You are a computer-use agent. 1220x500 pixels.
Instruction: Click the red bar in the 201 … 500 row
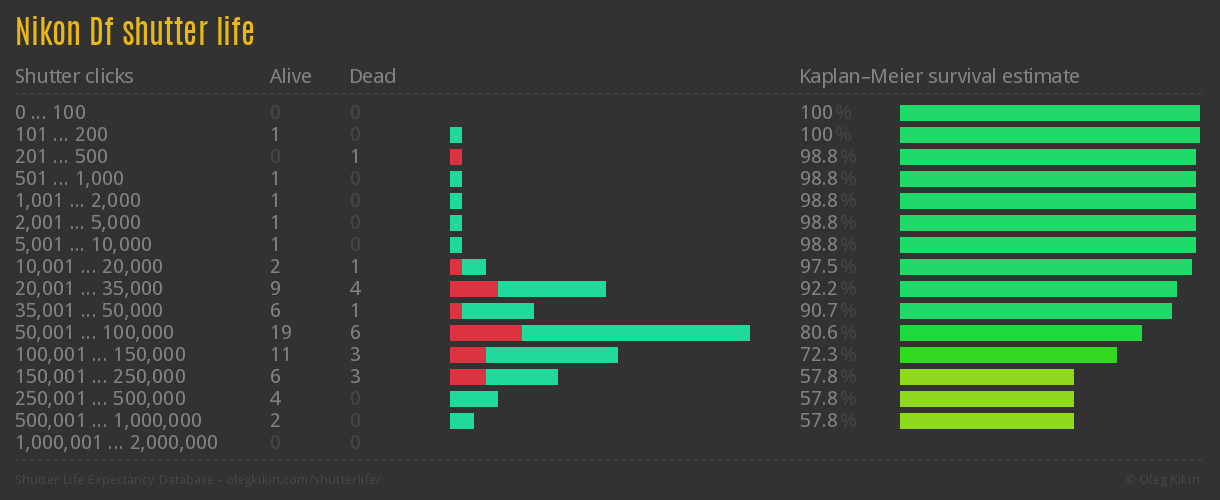pos(456,157)
